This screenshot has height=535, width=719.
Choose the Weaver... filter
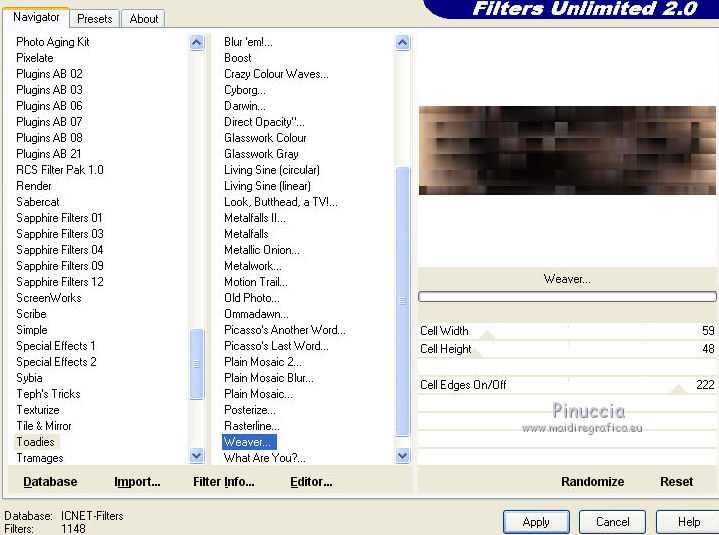[x=249, y=442]
